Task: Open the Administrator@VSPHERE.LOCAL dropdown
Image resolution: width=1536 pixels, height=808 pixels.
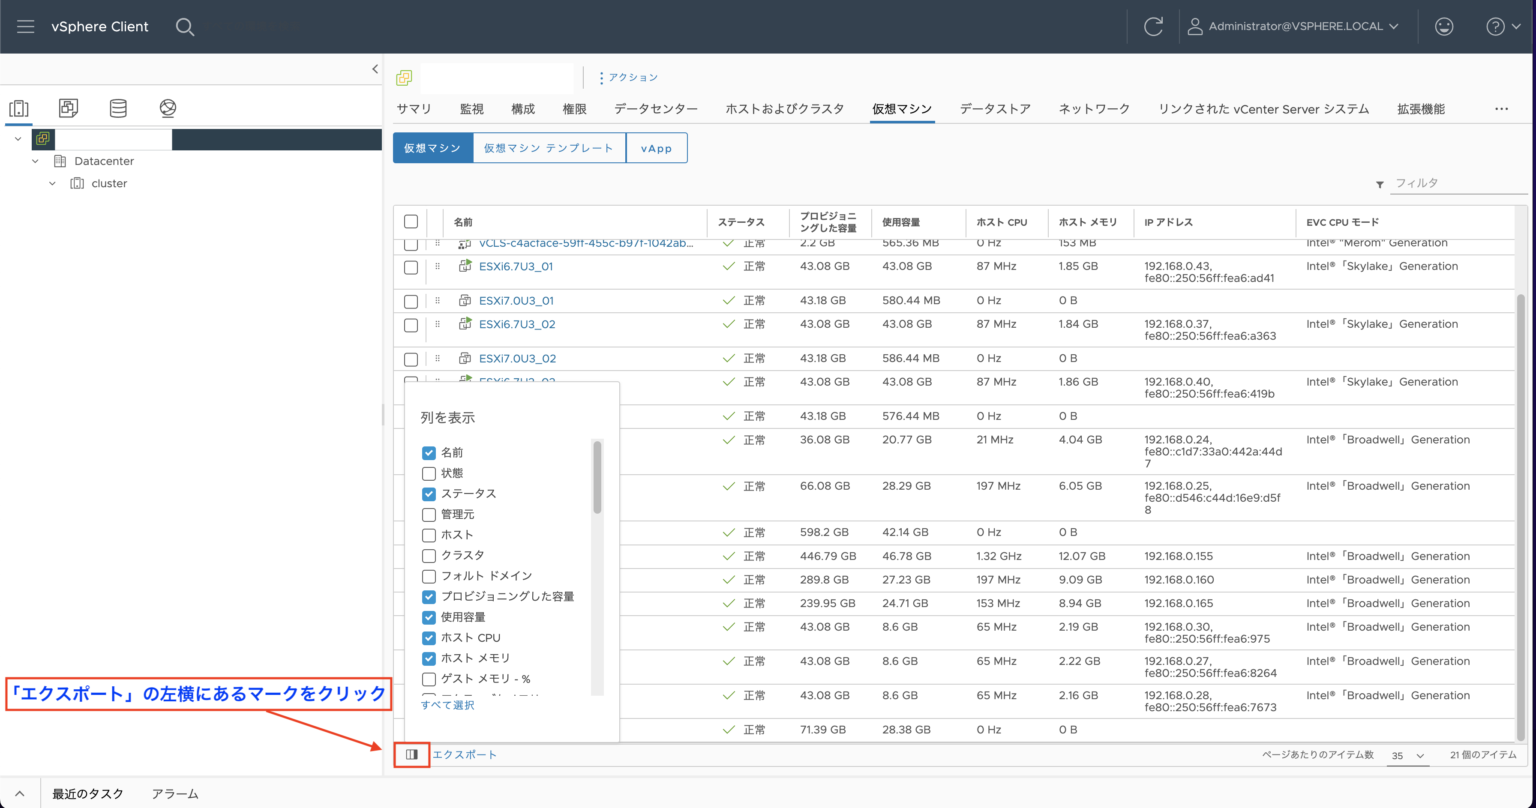Action: click(1295, 26)
